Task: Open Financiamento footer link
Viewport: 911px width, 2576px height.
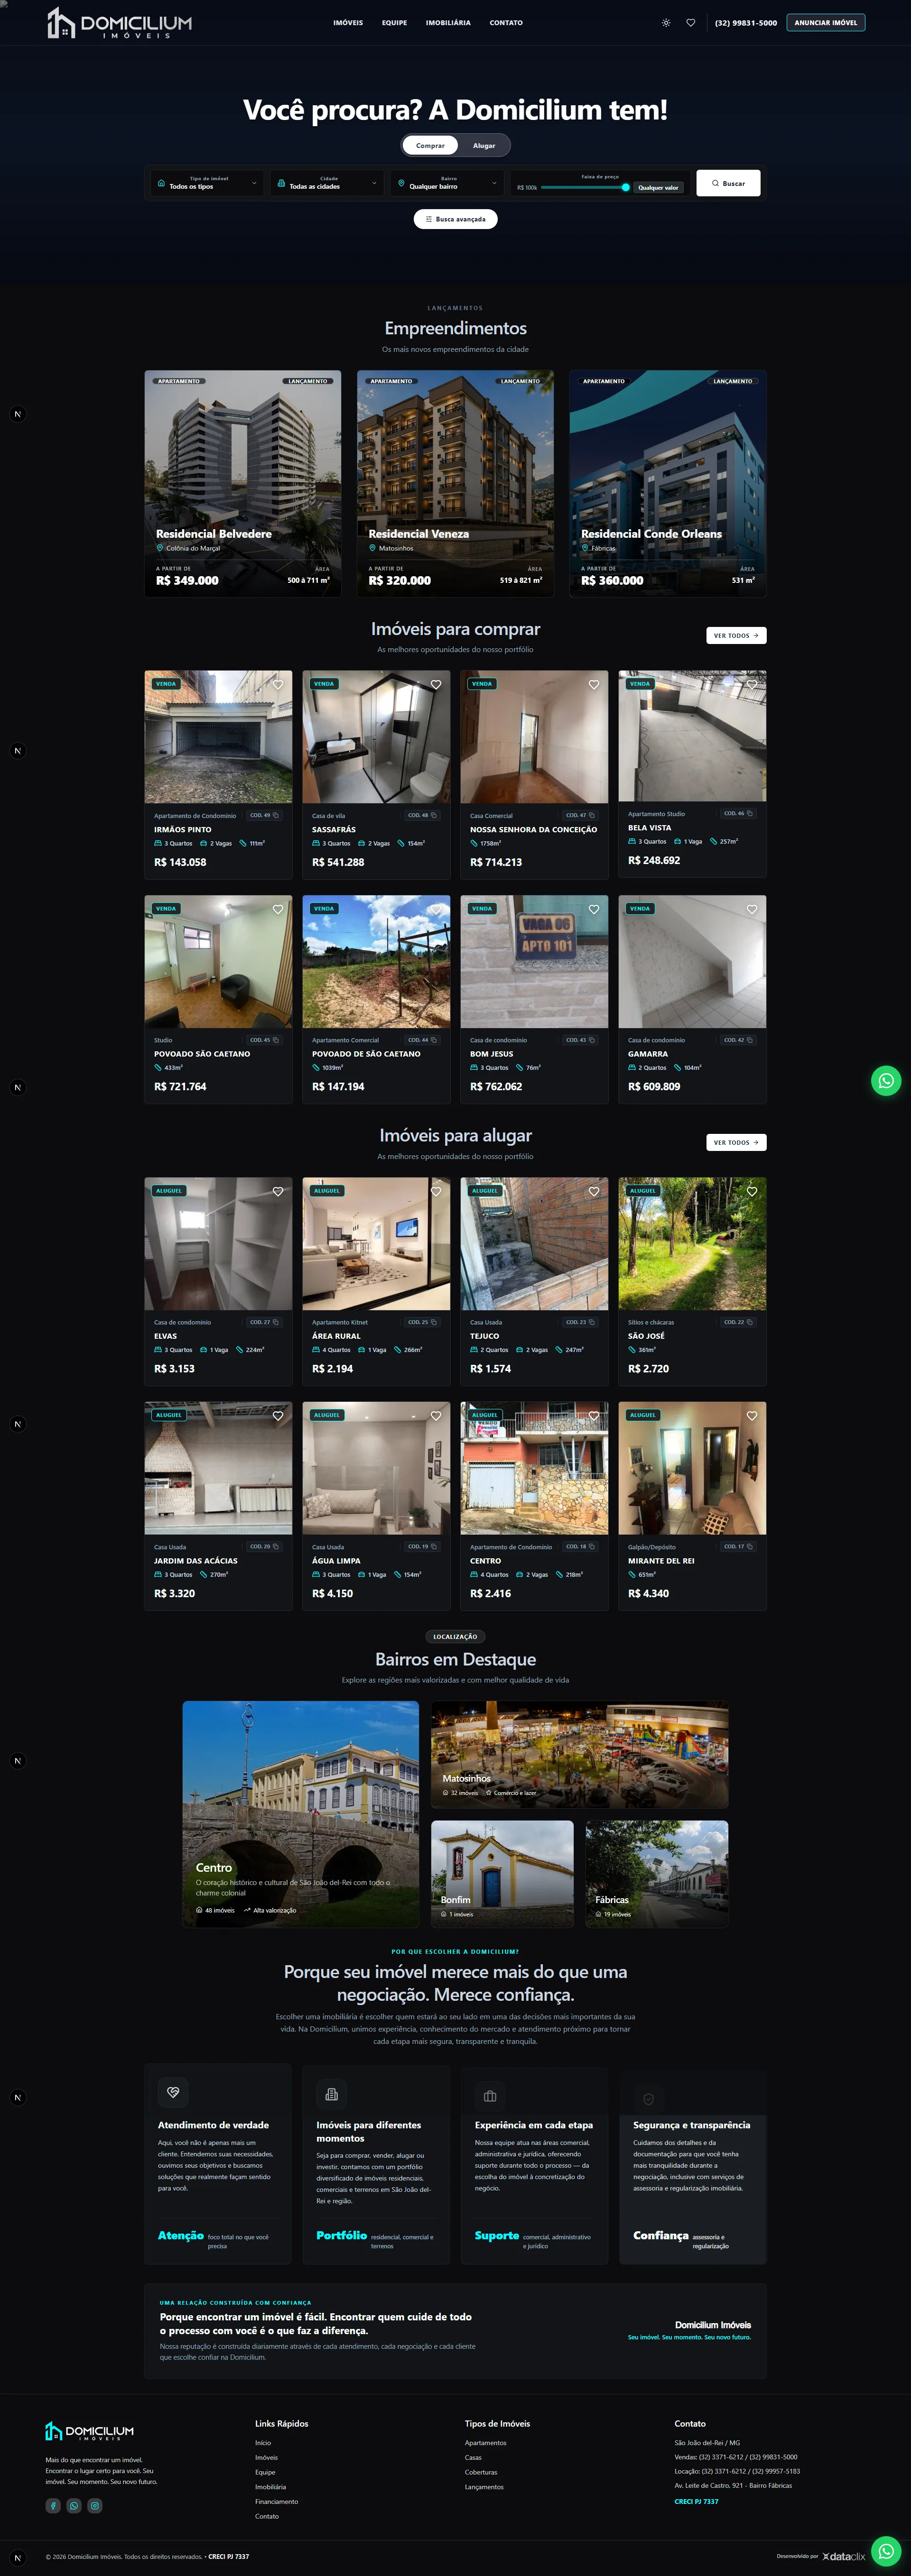Action: click(276, 2501)
